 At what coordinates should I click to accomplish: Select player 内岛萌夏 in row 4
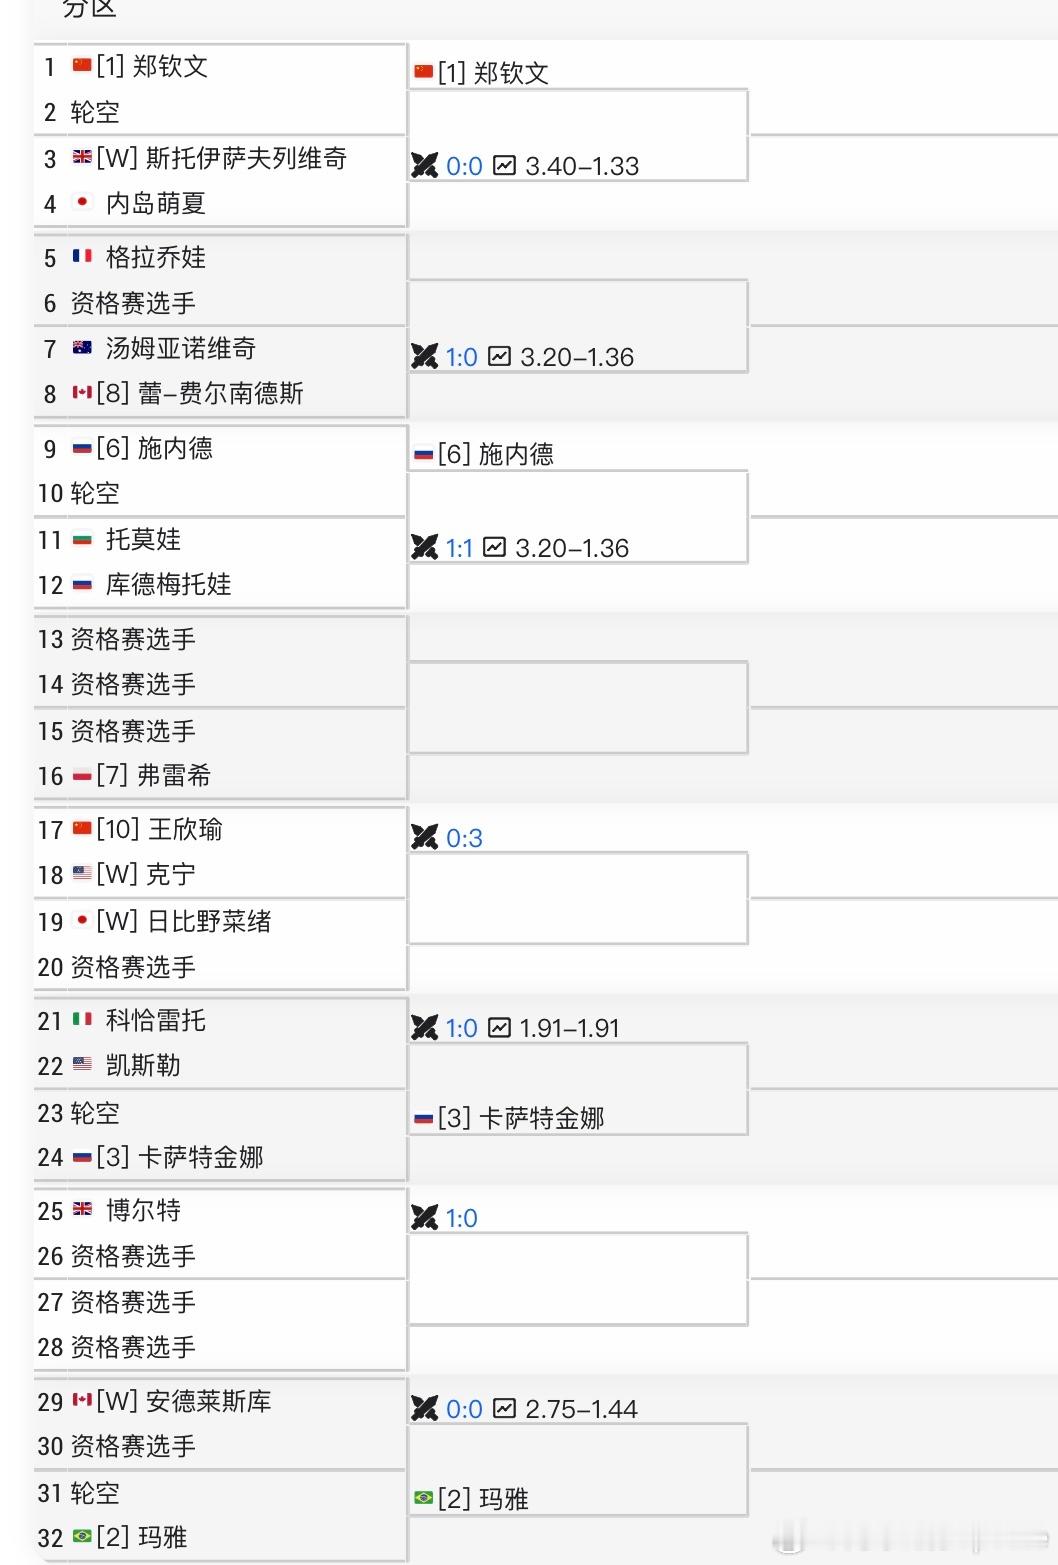[156, 204]
